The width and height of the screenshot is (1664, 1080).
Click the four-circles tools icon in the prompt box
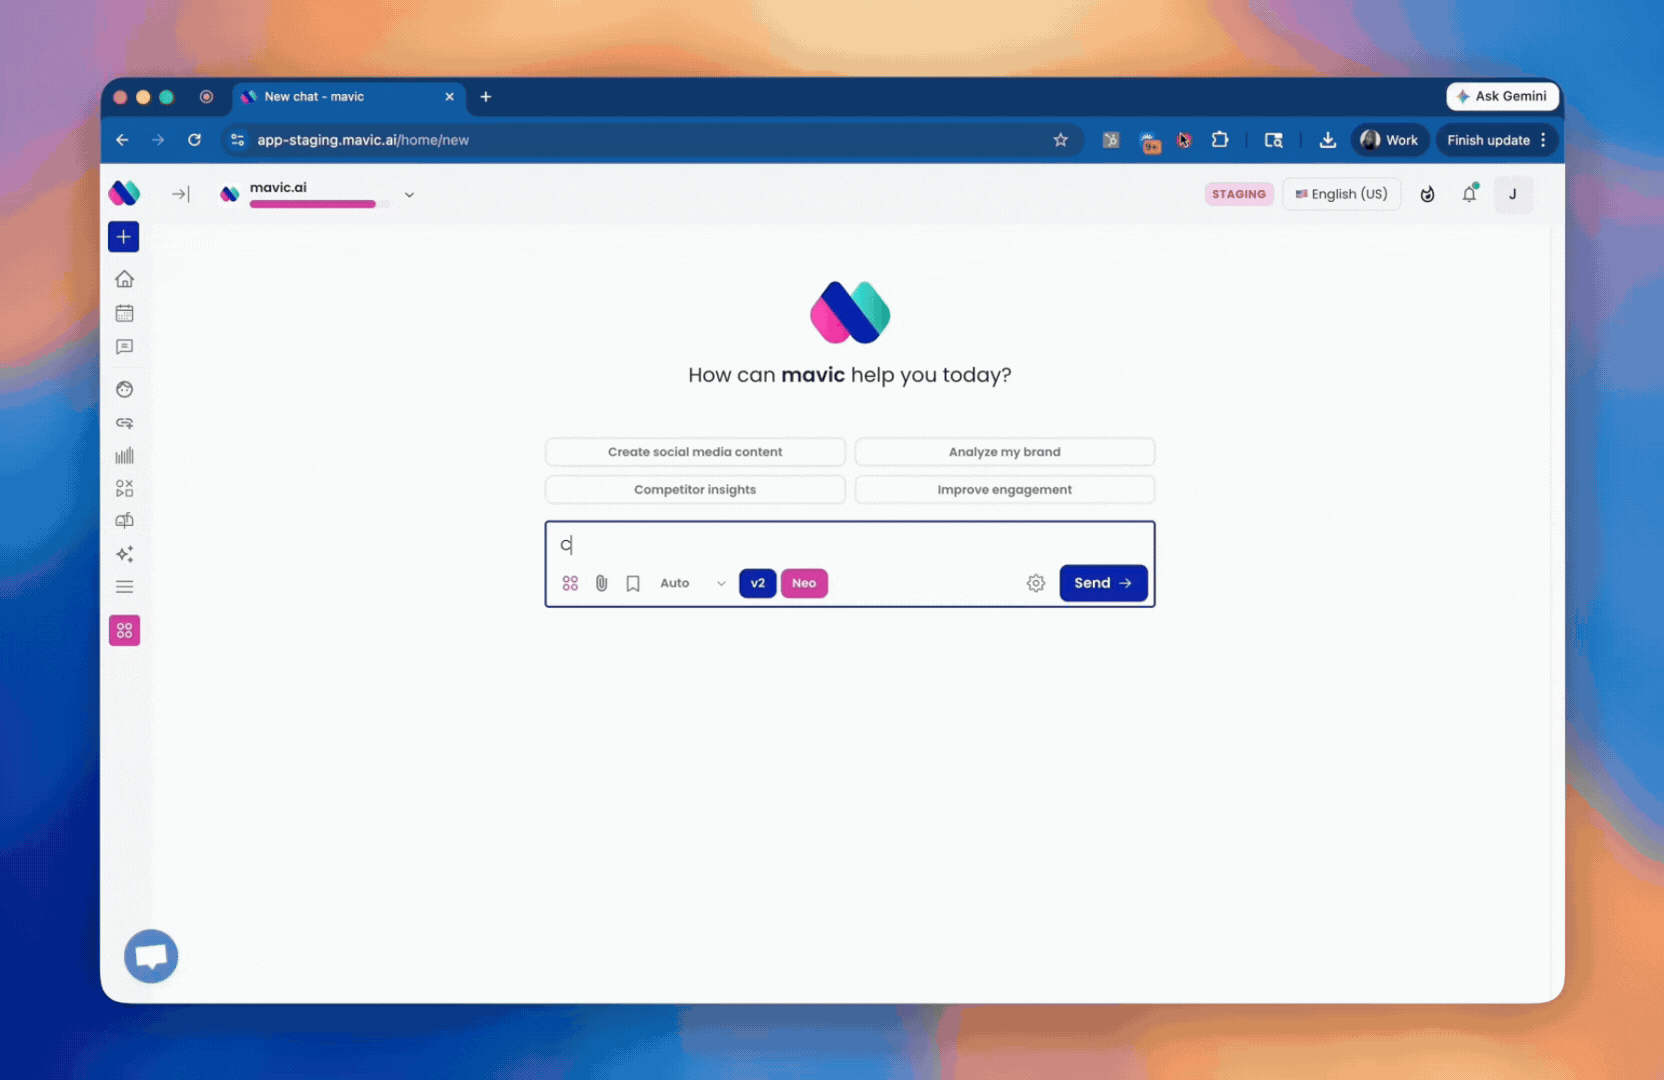(x=570, y=583)
